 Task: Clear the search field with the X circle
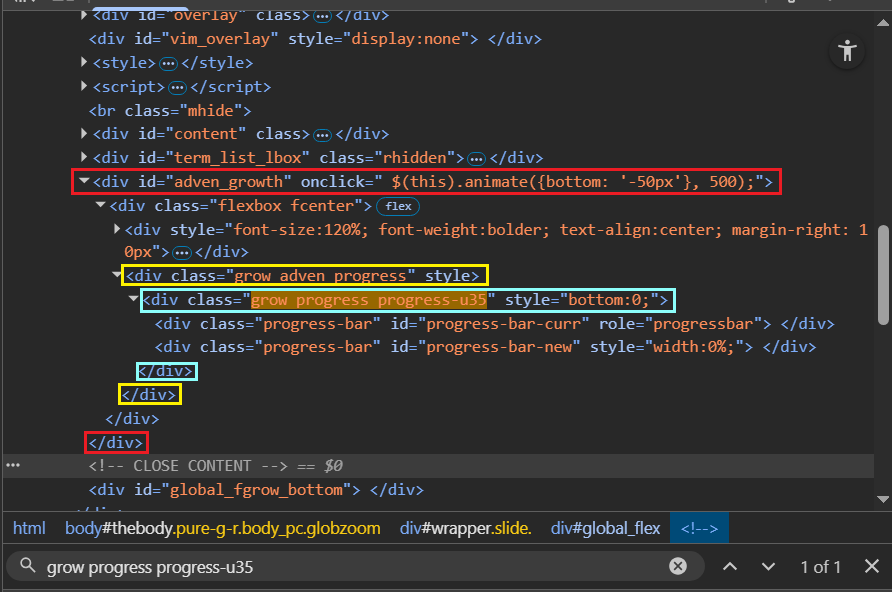[678, 567]
